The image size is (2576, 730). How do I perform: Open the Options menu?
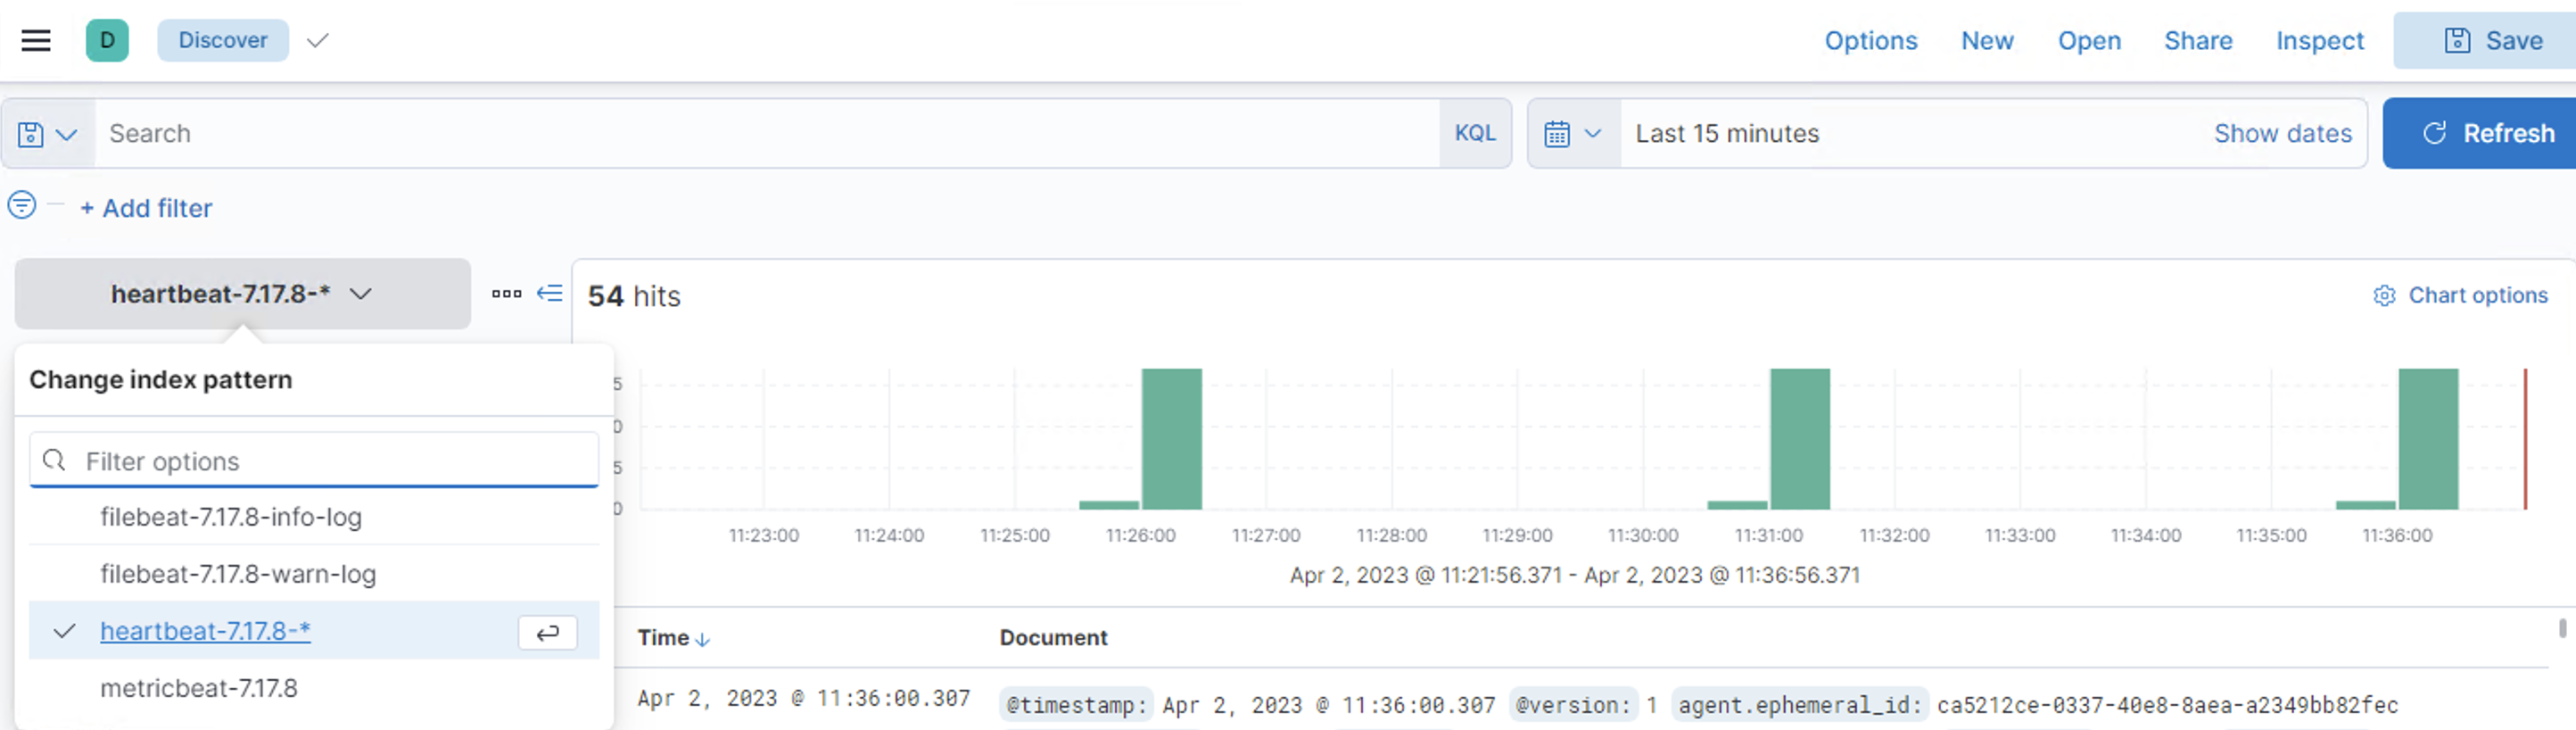pyautogui.click(x=1870, y=40)
